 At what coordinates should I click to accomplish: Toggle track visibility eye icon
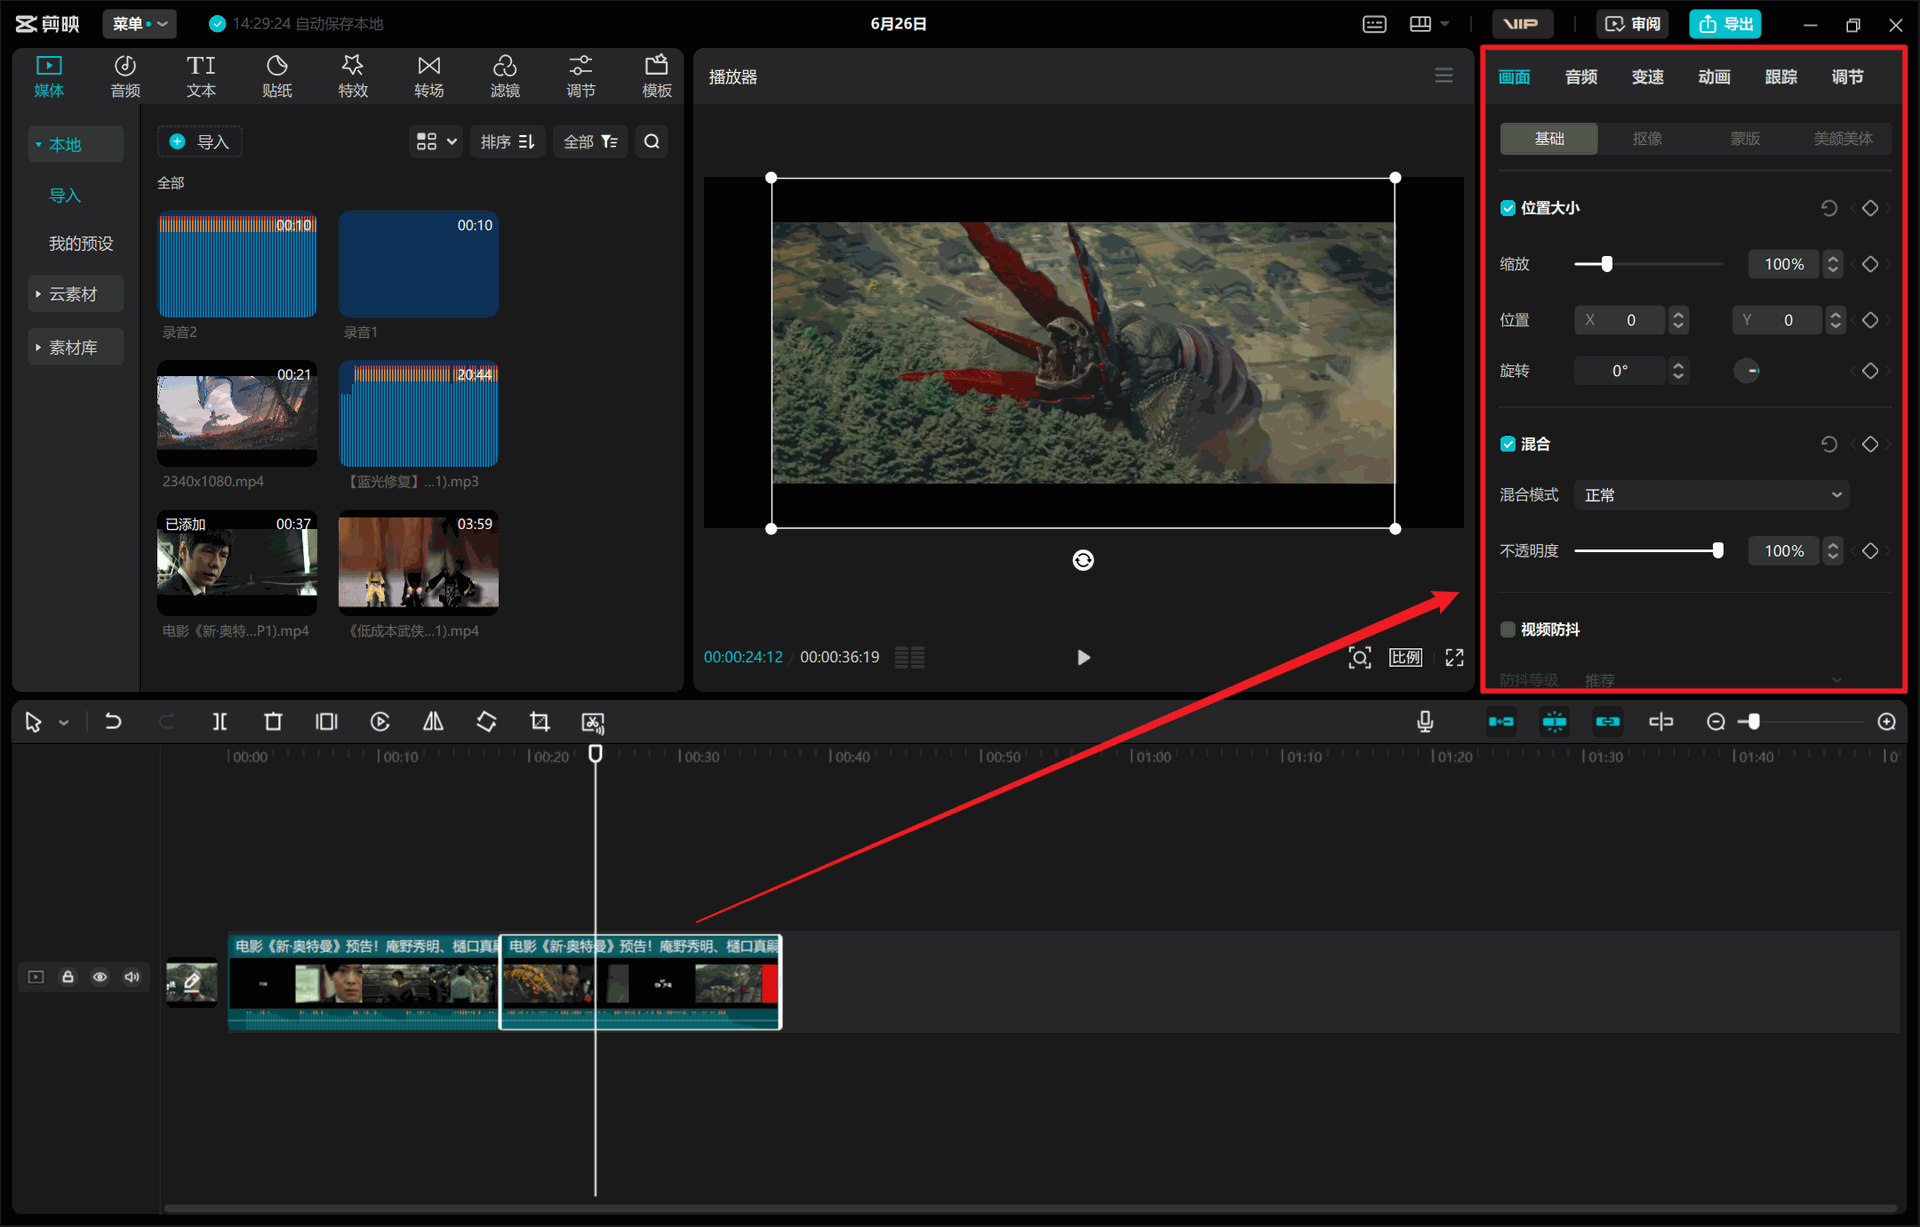(100, 977)
